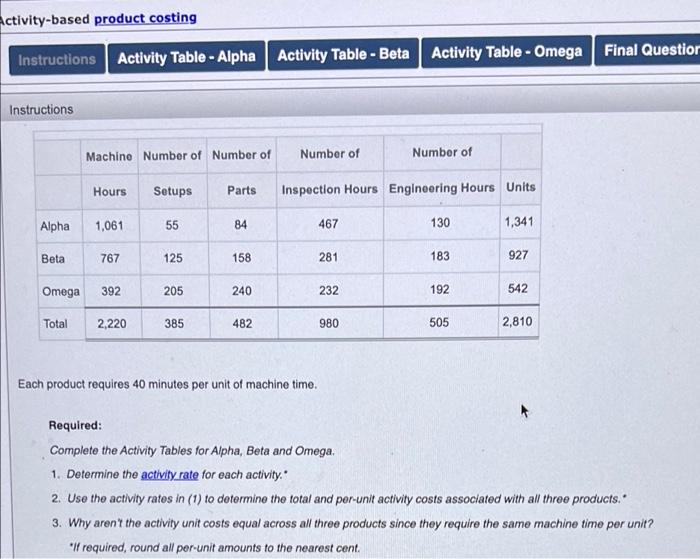The height and width of the screenshot is (559, 700).
Task: Select Omega units value 542
Action: 518,288
